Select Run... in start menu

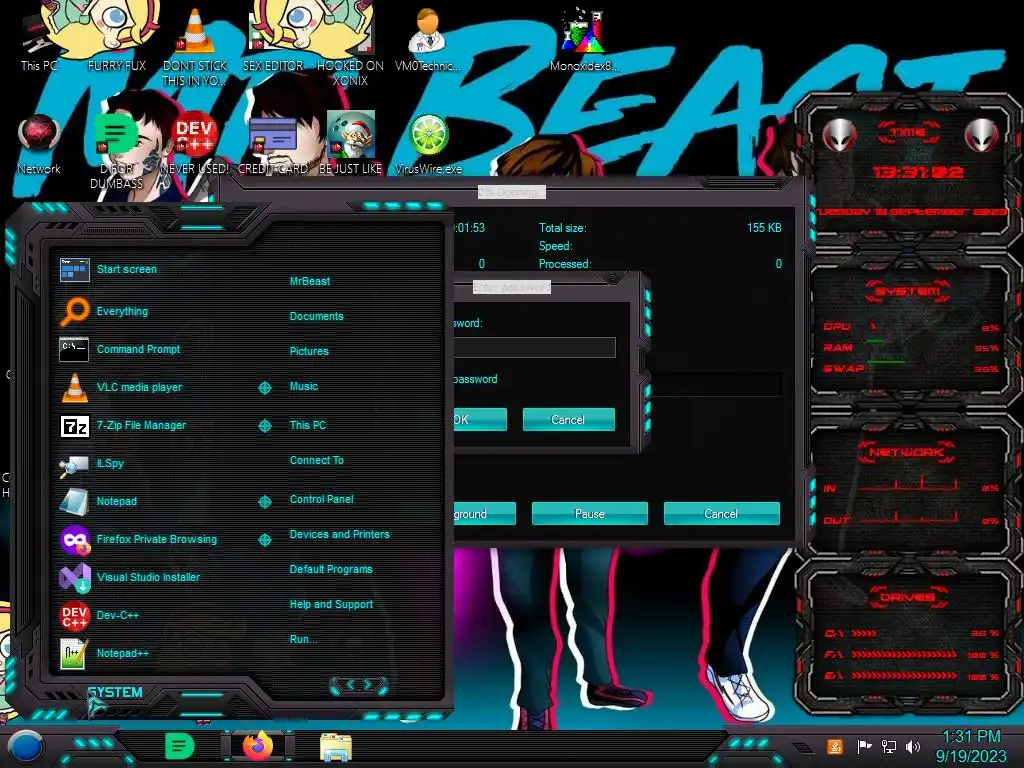303,639
